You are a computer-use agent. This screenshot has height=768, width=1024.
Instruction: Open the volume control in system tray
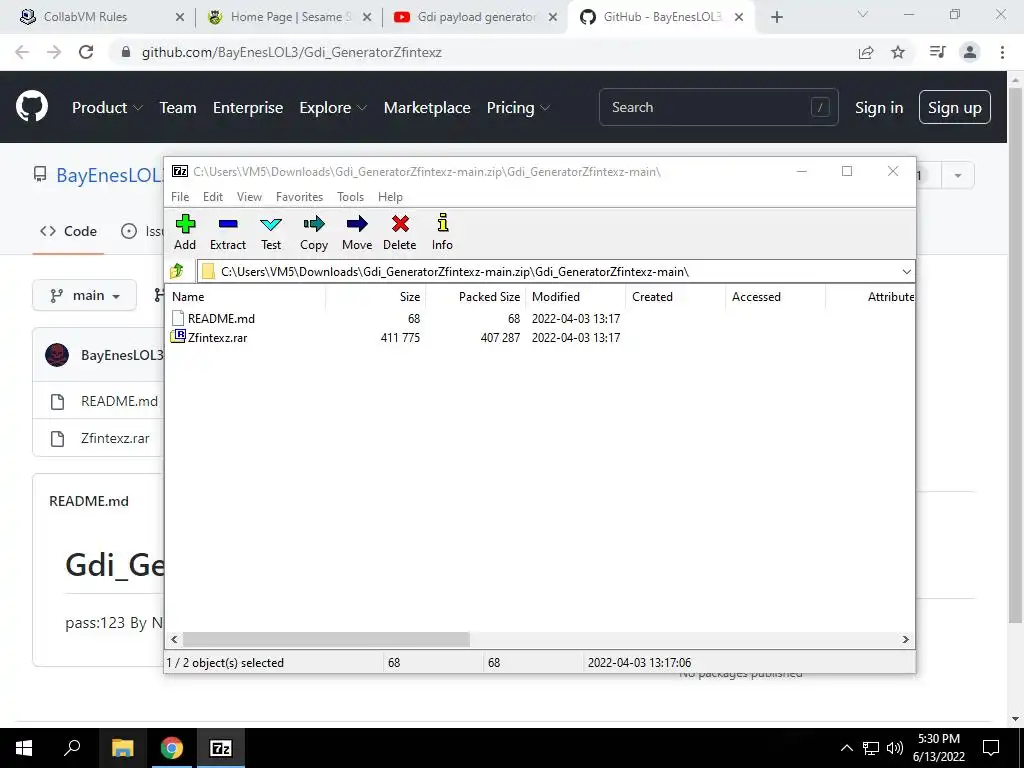[895, 748]
